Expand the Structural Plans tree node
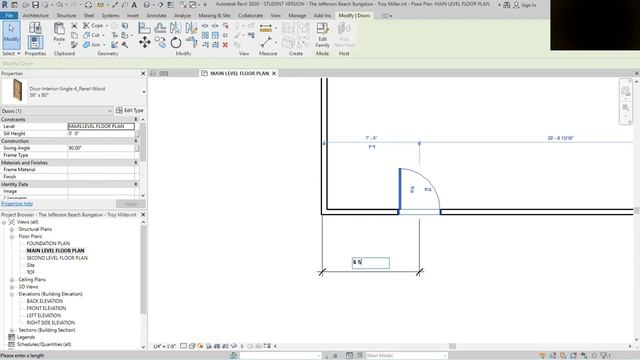Screen dimensions: 640x360 point(12,229)
